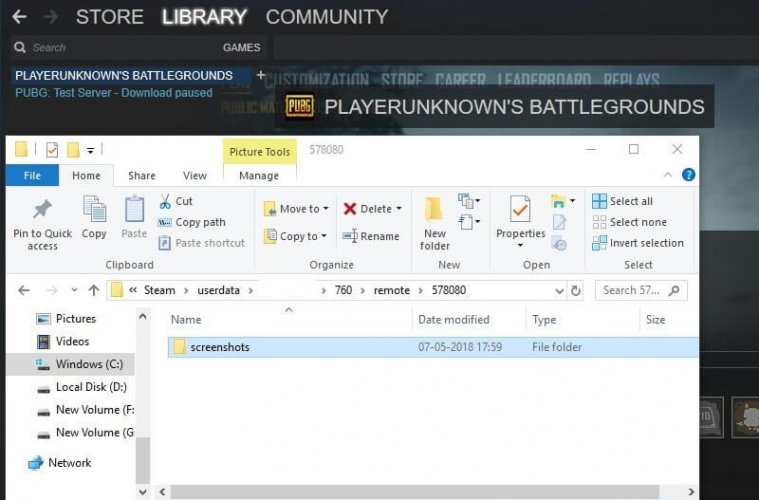Click Steam in the address path

coord(159,290)
